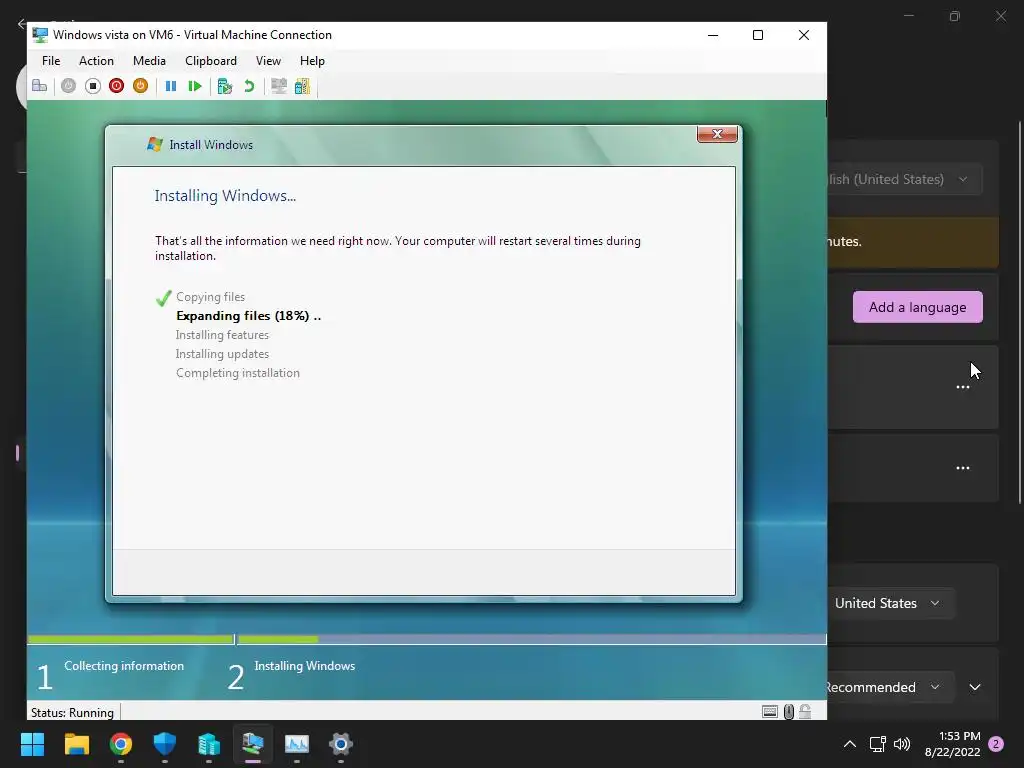Turn off the virtual machine

(x=93, y=86)
